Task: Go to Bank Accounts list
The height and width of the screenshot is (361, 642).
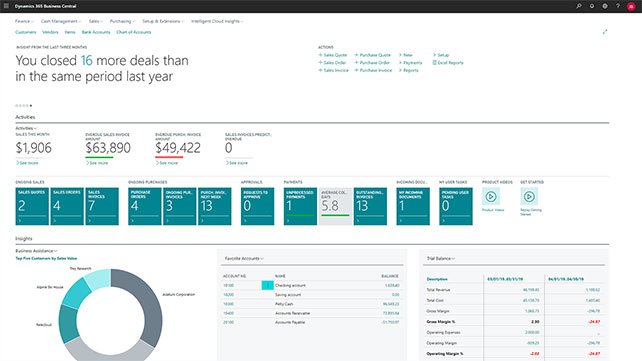Action: point(96,32)
